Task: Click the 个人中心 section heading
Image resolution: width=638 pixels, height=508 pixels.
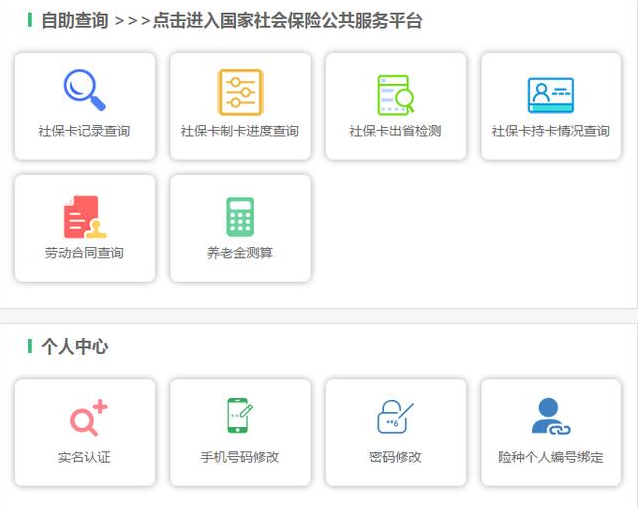Action: point(74,347)
